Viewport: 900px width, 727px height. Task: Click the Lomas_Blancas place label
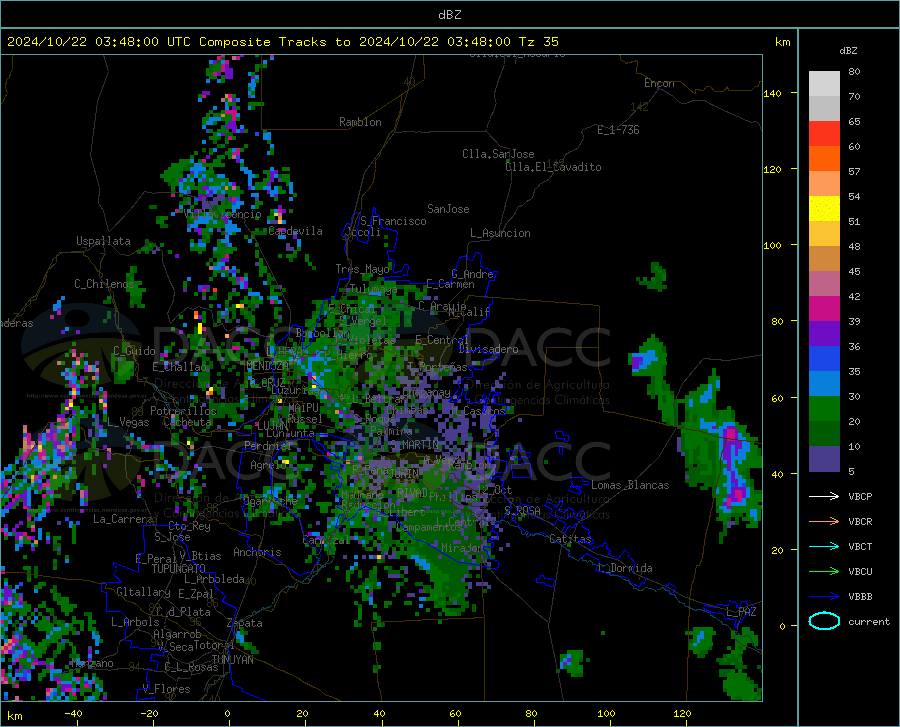[x=630, y=485]
